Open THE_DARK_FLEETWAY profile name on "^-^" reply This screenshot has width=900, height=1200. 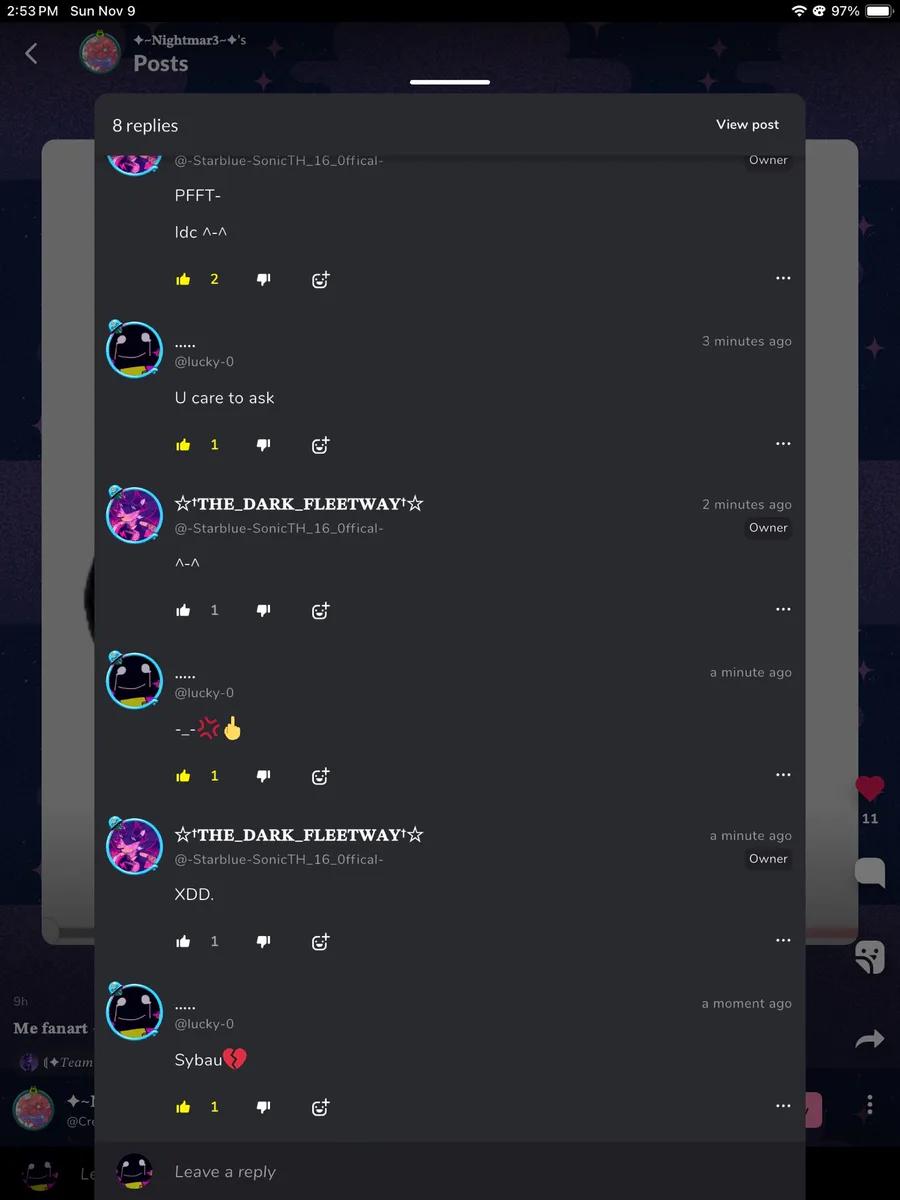point(299,504)
